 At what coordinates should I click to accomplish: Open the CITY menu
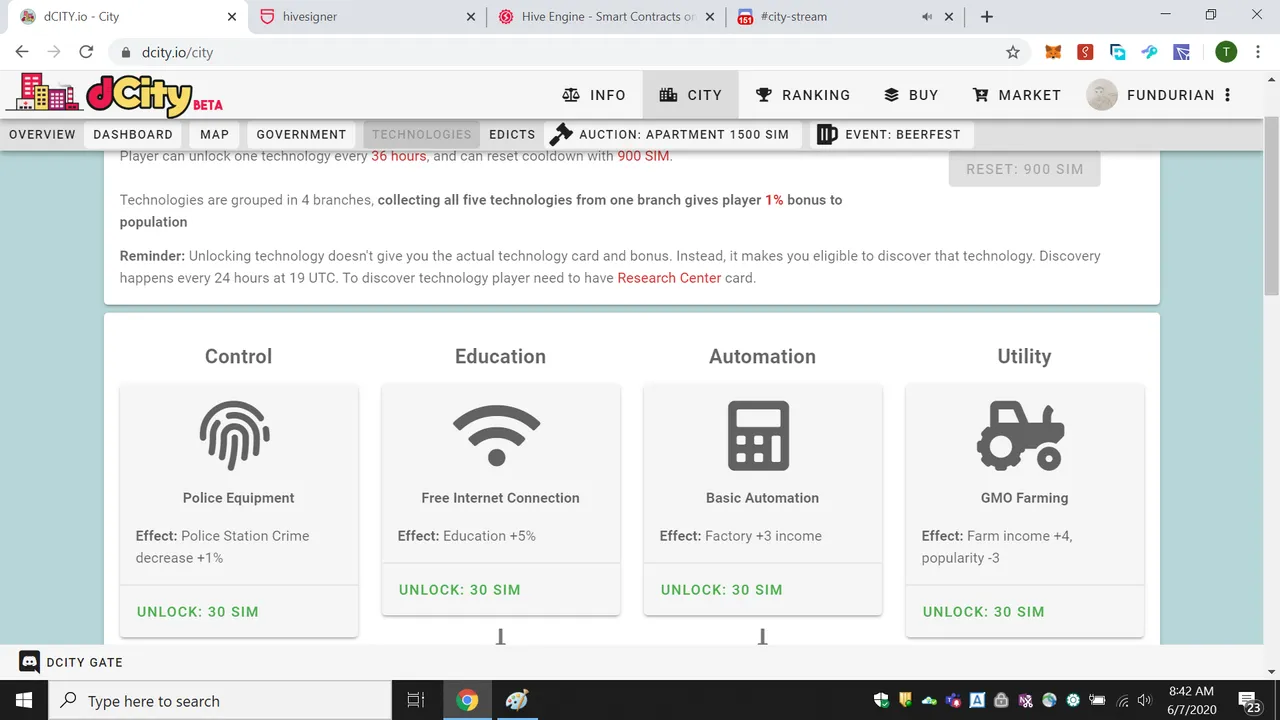click(690, 95)
